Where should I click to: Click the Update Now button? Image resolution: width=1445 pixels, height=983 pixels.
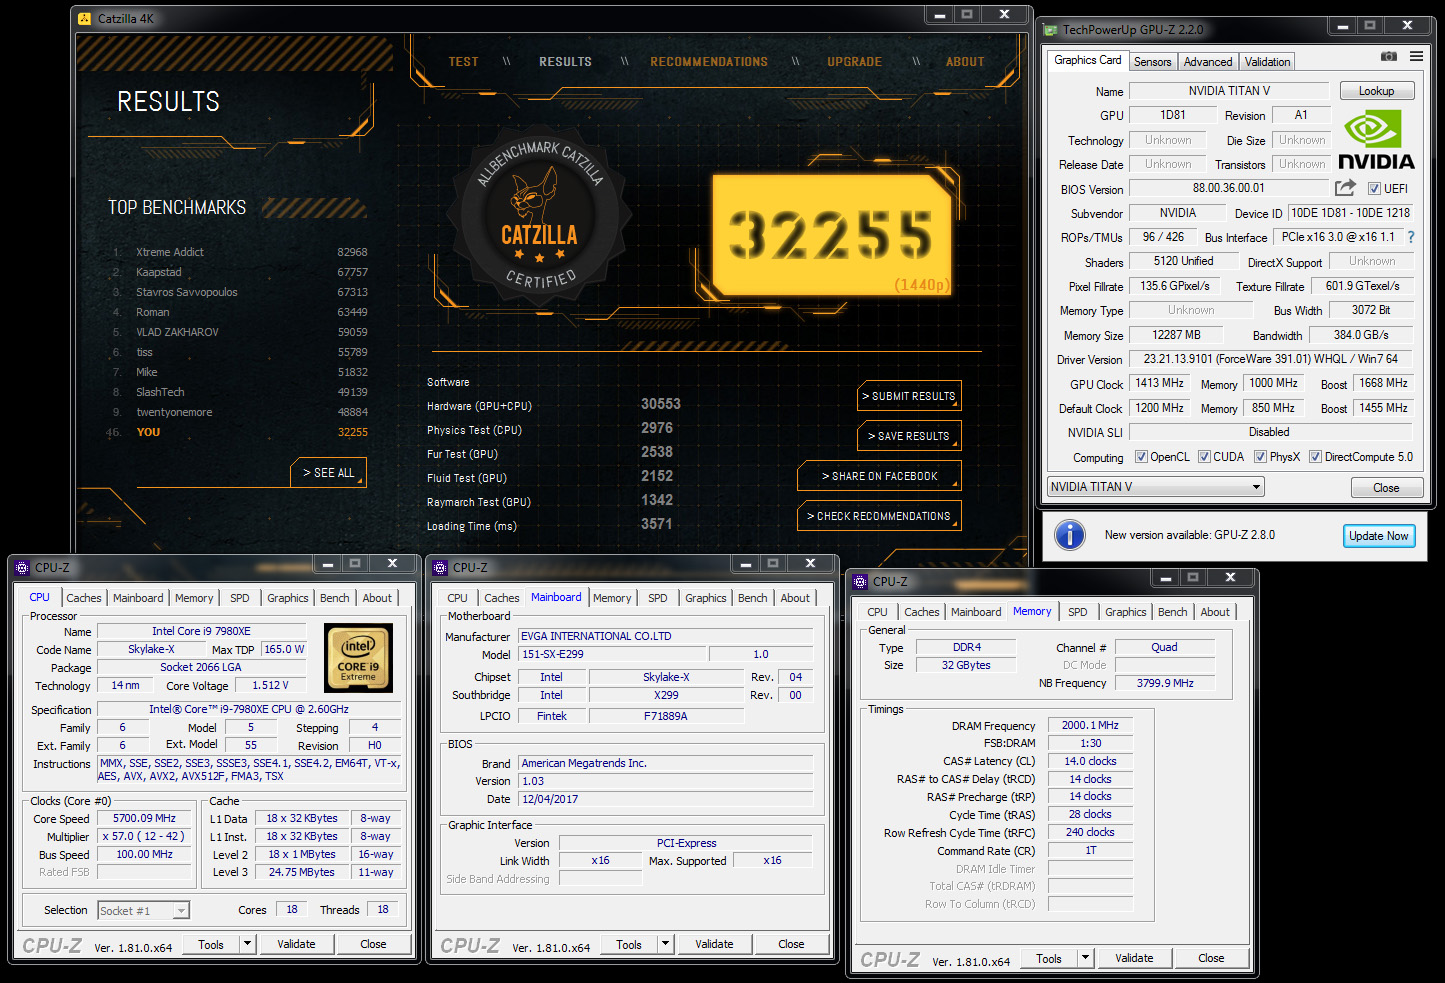(1378, 536)
